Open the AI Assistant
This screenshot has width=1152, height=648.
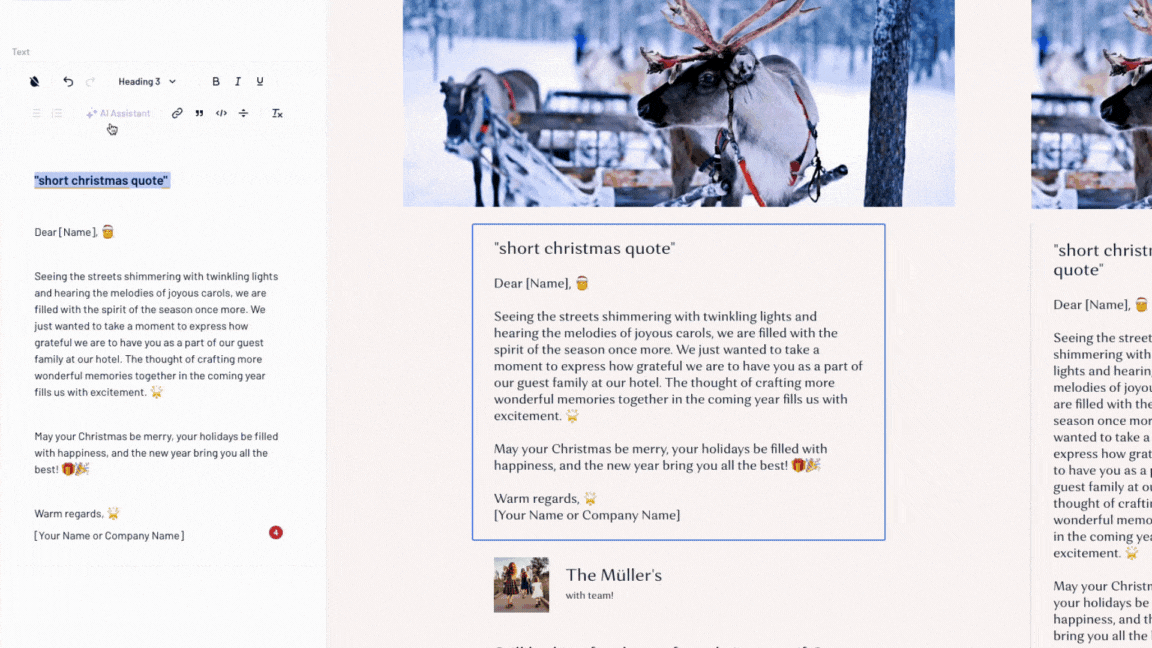click(118, 113)
